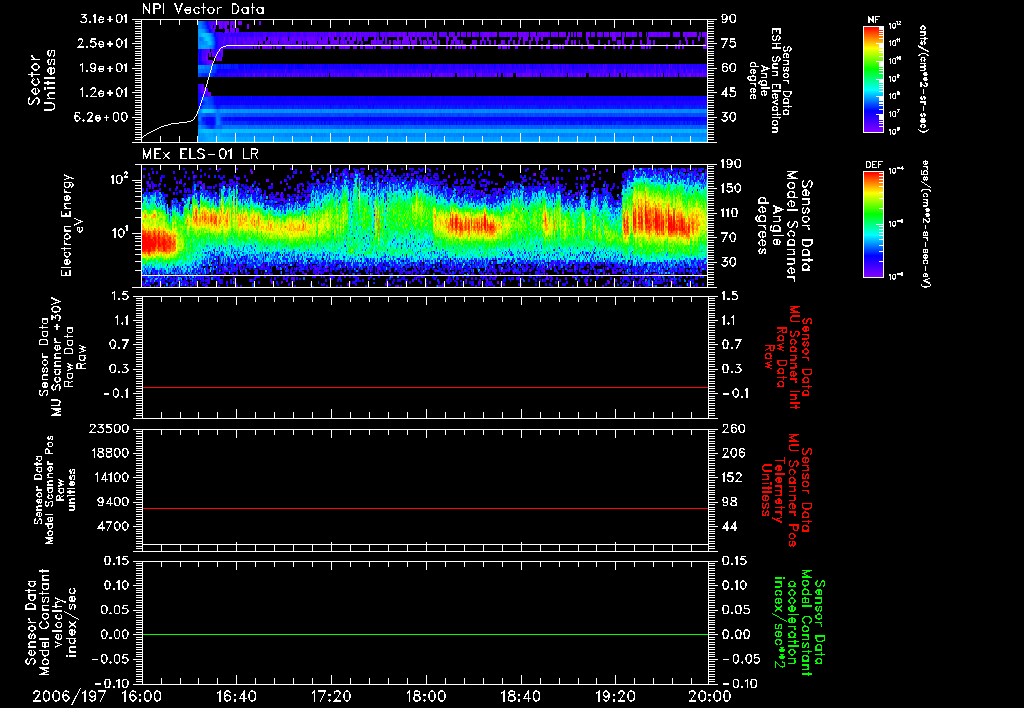Screen dimensions: 1024x708
Task: Click the 16:00 time axis label
Action: tap(142, 696)
